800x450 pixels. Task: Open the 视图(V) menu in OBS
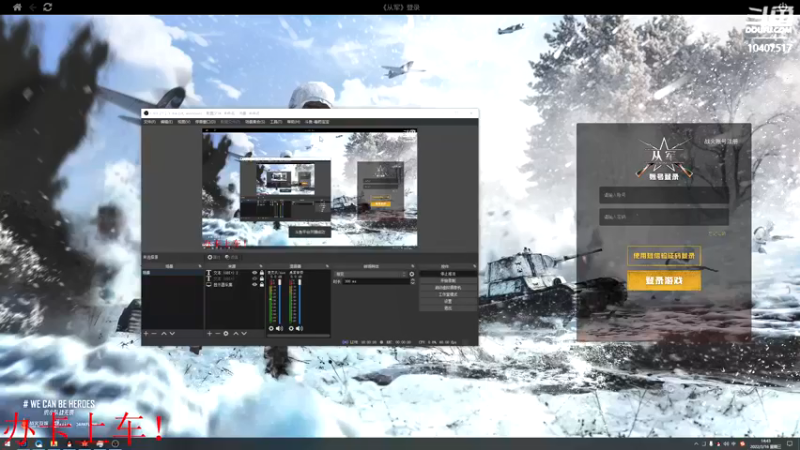coord(184,122)
